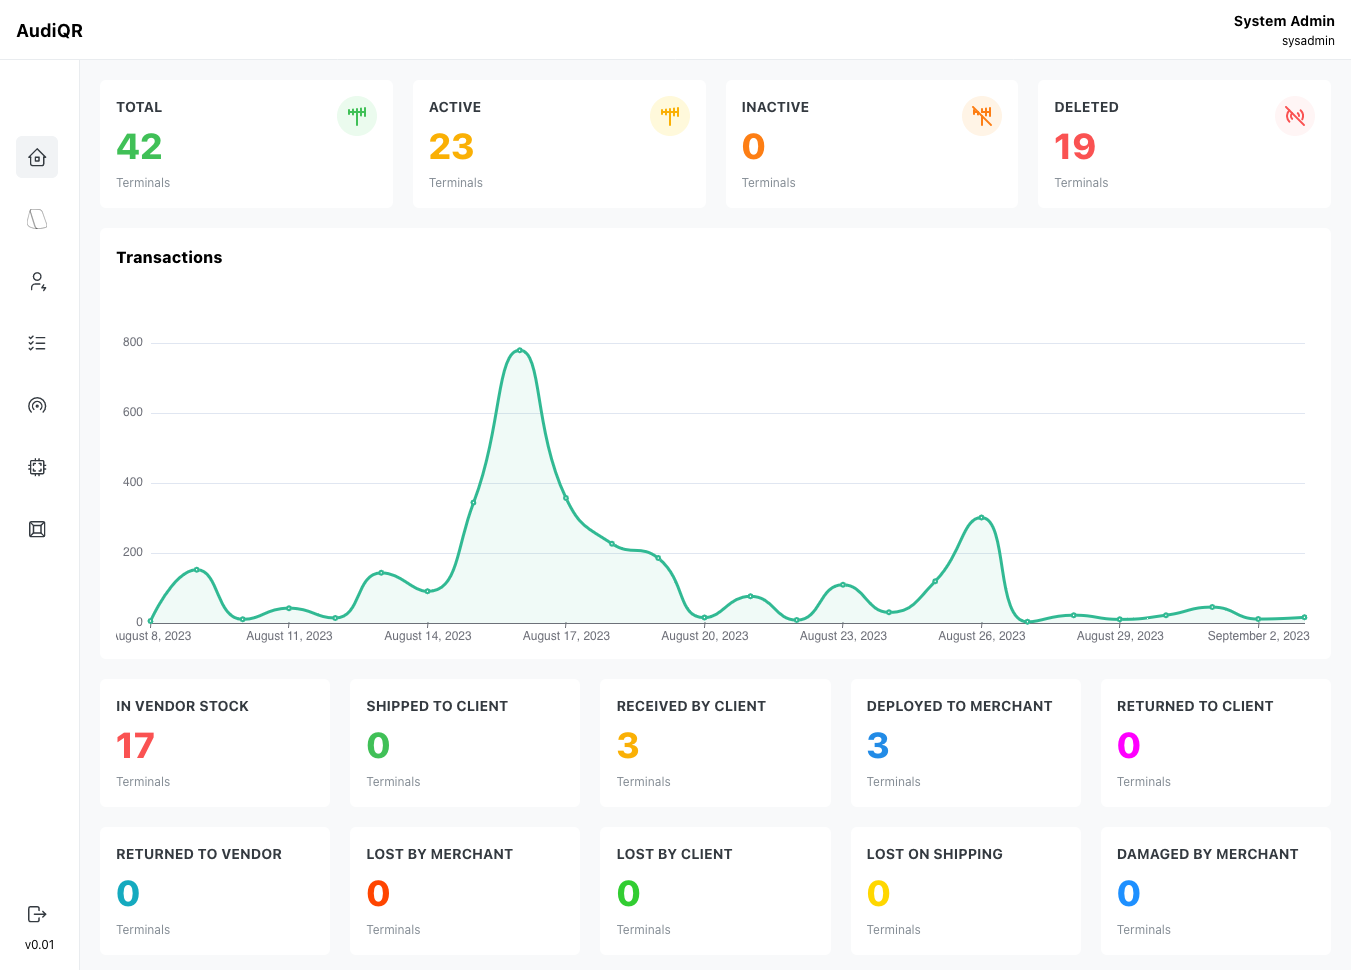Click the August 14, 2023 axis label
The image size is (1351, 970).
click(428, 636)
